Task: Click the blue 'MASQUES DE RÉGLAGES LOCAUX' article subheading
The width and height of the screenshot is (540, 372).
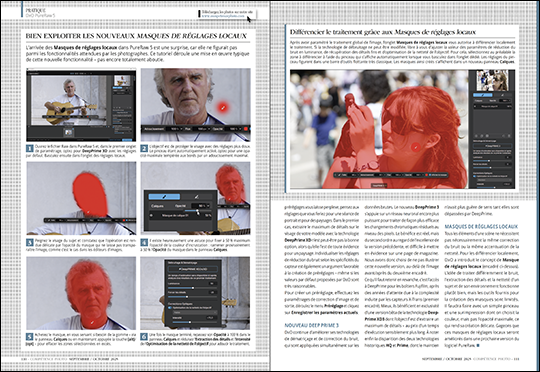Action: (x=481, y=227)
